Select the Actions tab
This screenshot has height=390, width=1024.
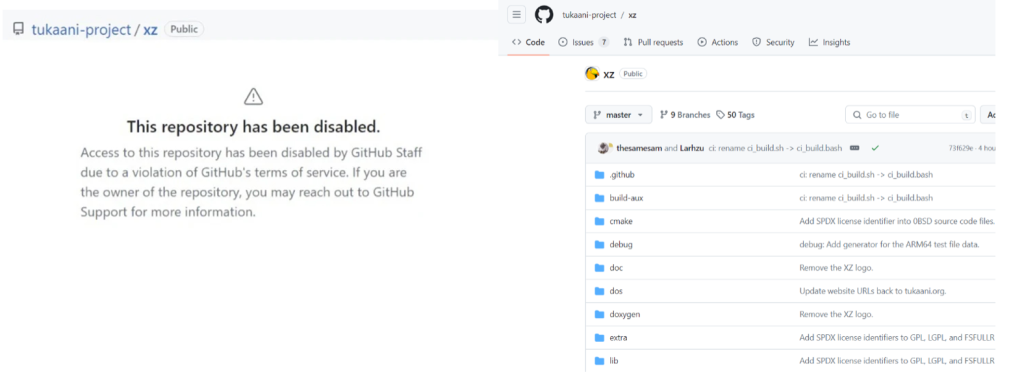point(718,42)
